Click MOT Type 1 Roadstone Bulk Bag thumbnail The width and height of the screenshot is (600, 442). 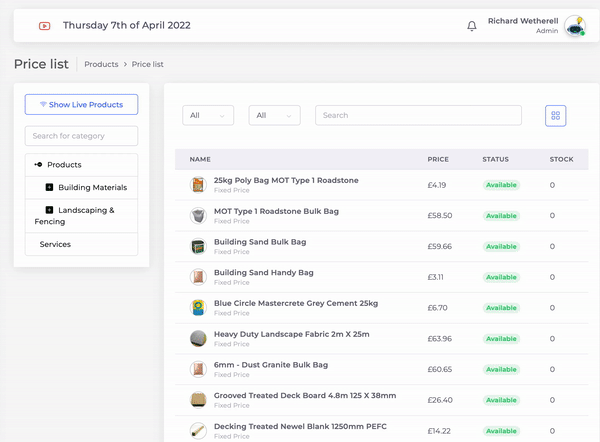point(198,215)
